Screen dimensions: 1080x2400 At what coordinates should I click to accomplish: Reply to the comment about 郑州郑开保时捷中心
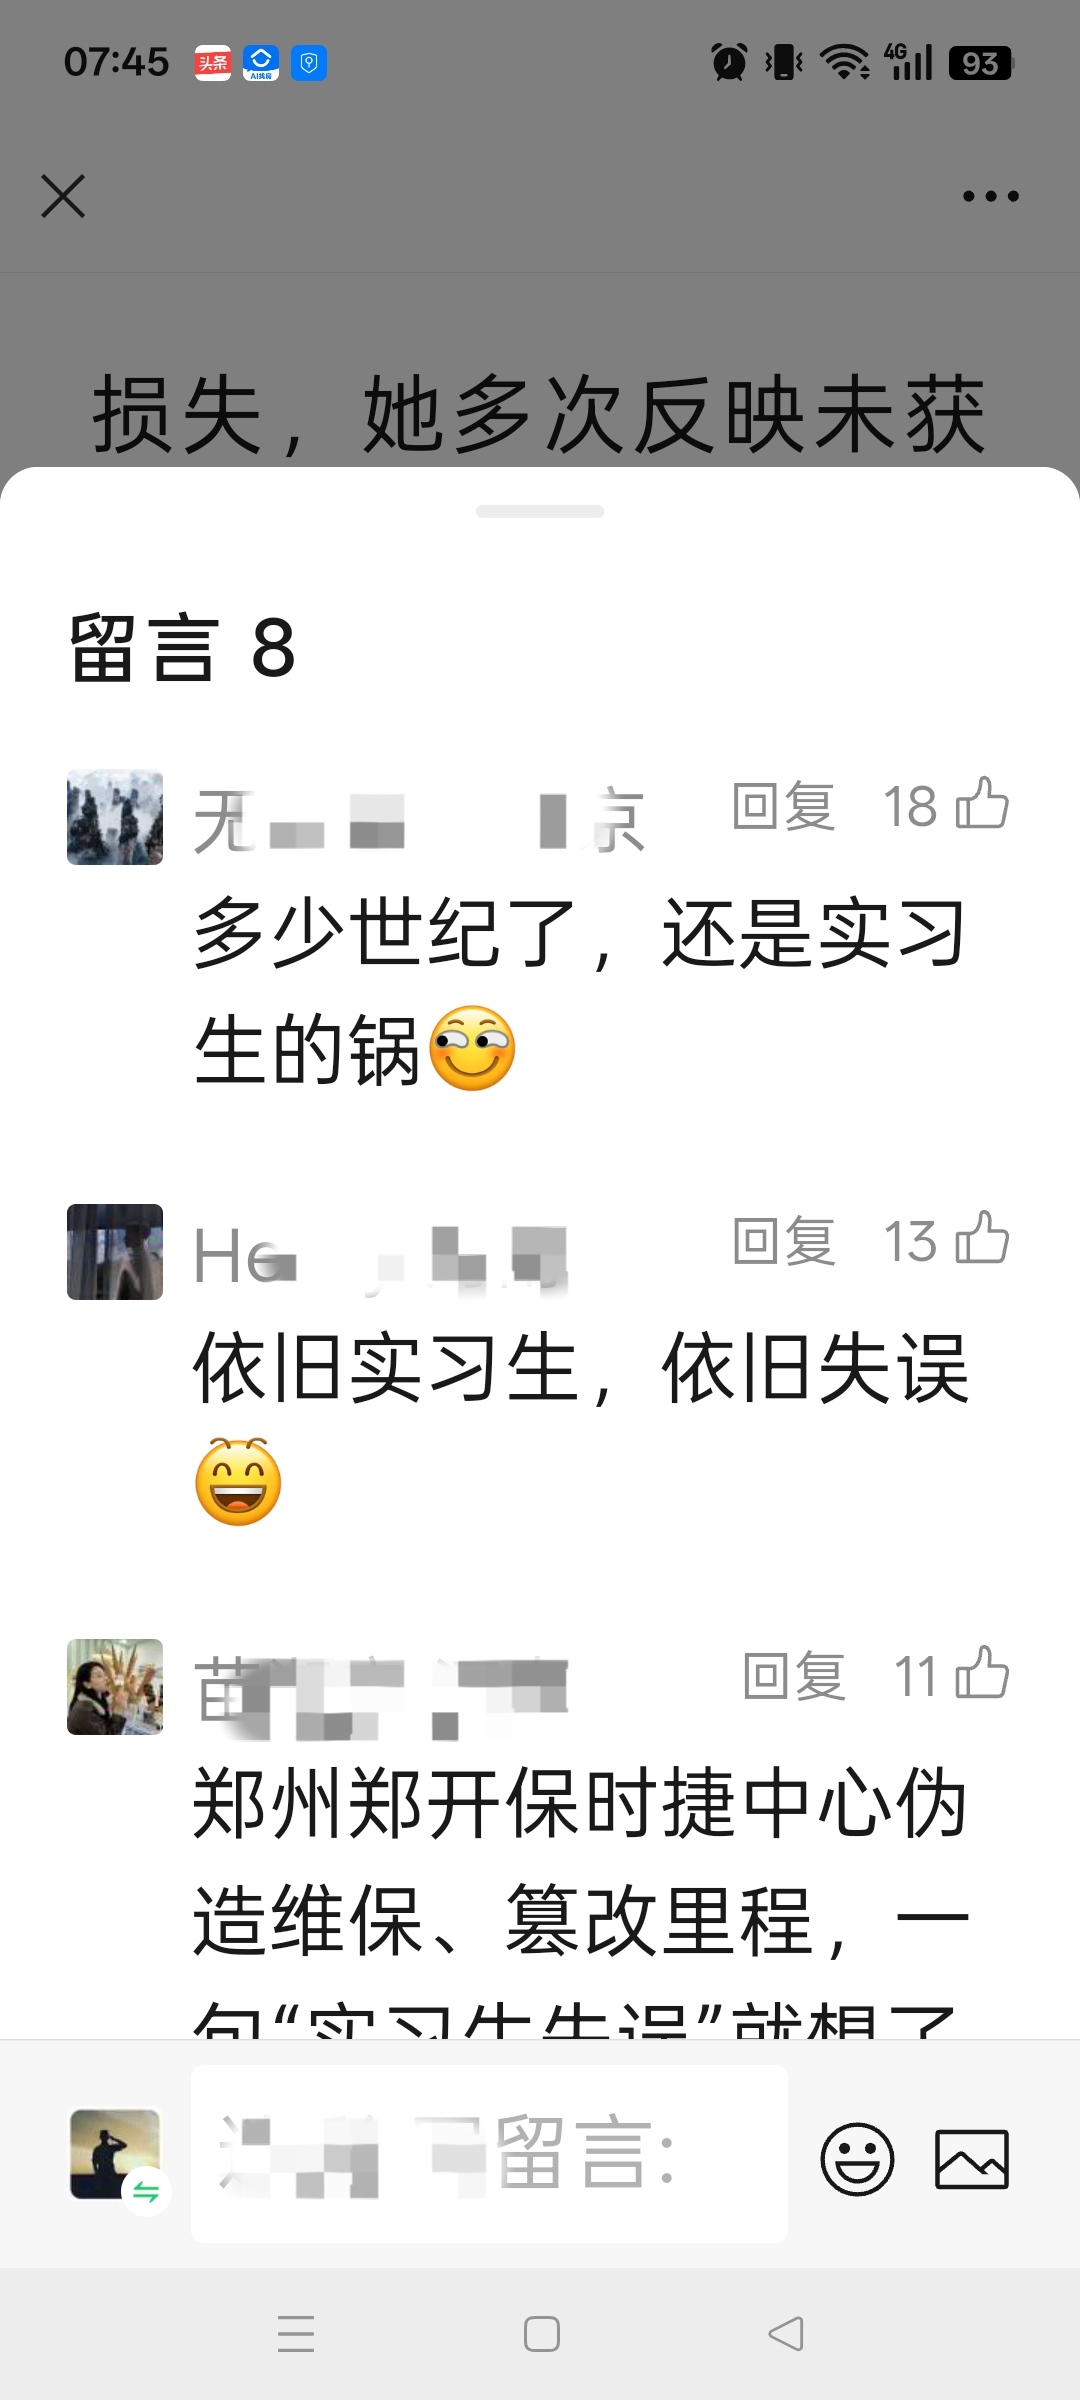[x=794, y=1676]
